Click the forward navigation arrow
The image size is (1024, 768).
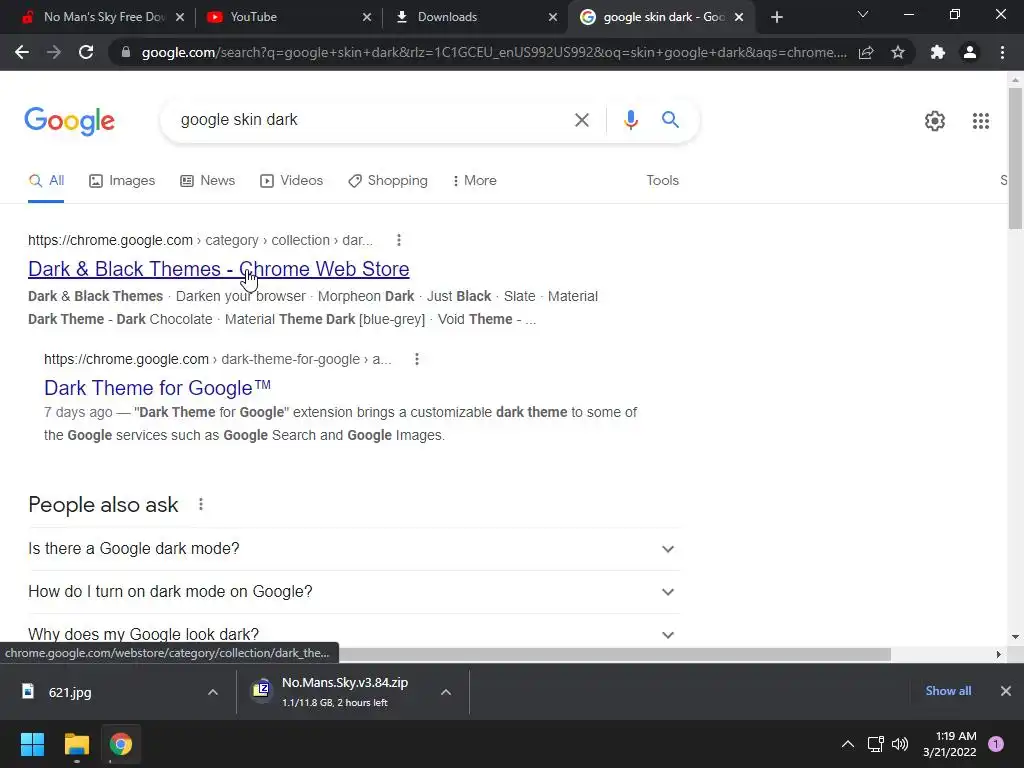54,52
